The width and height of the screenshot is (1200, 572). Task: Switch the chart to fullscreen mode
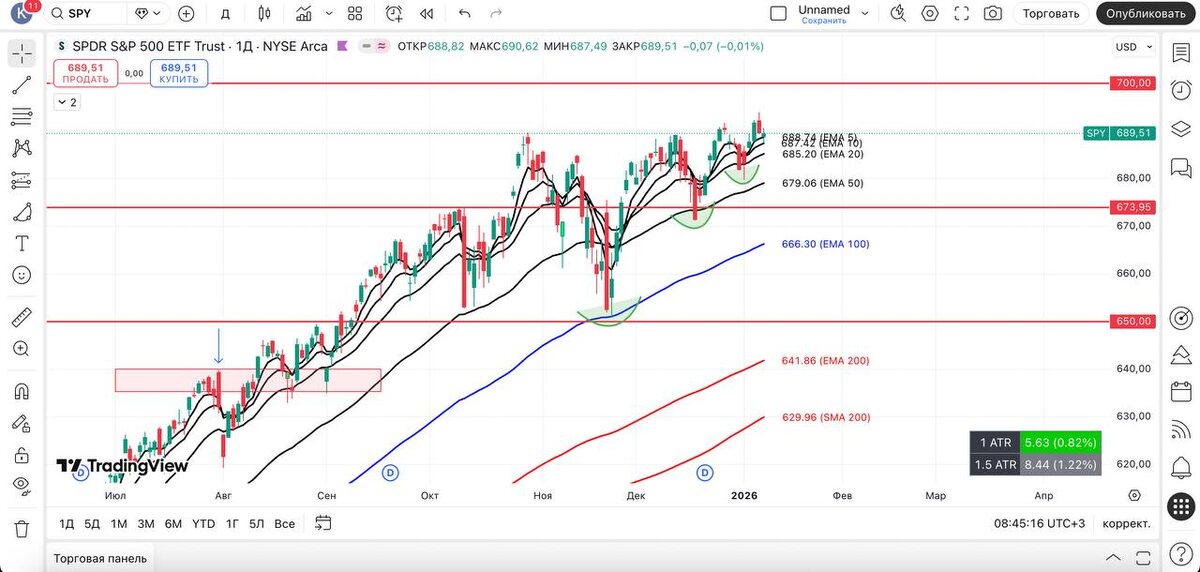[x=962, y=13]
